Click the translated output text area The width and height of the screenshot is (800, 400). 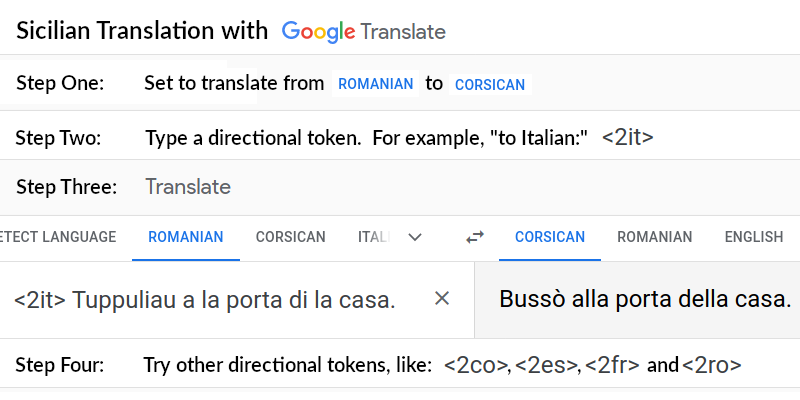tap(637, 300)
